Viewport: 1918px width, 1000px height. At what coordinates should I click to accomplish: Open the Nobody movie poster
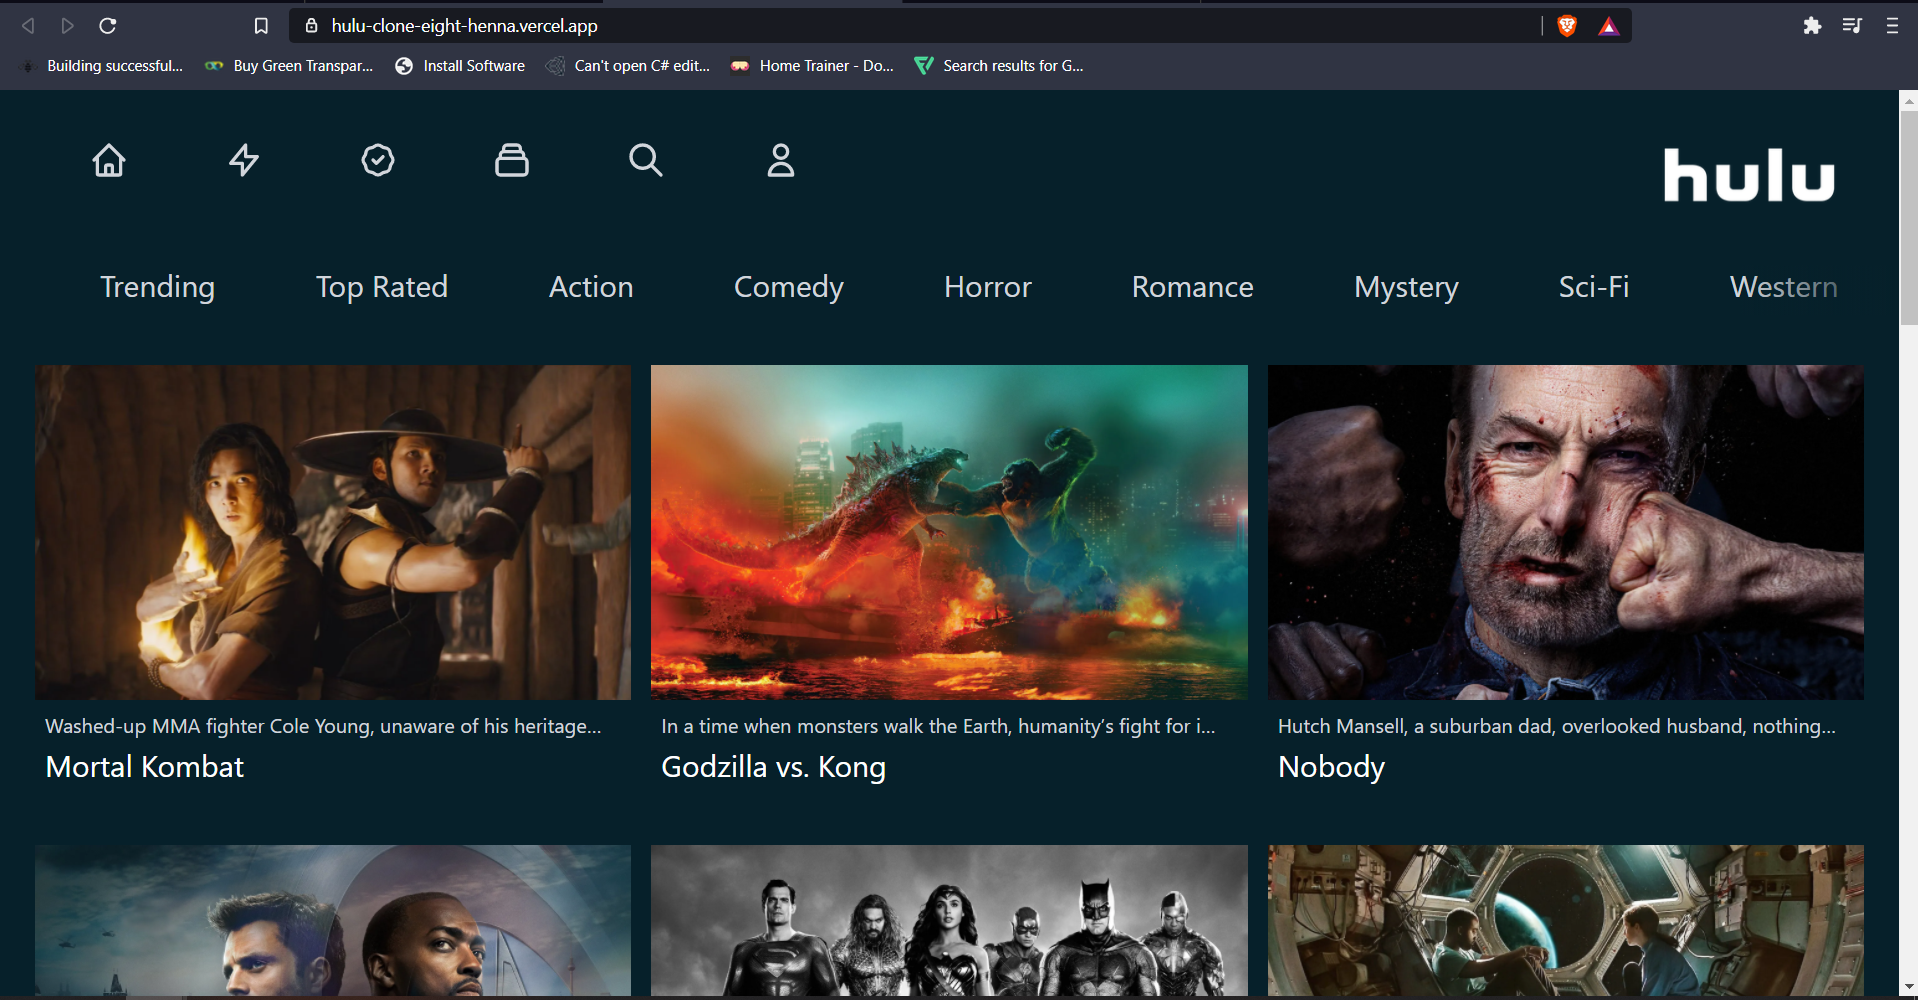point(1566,532)
